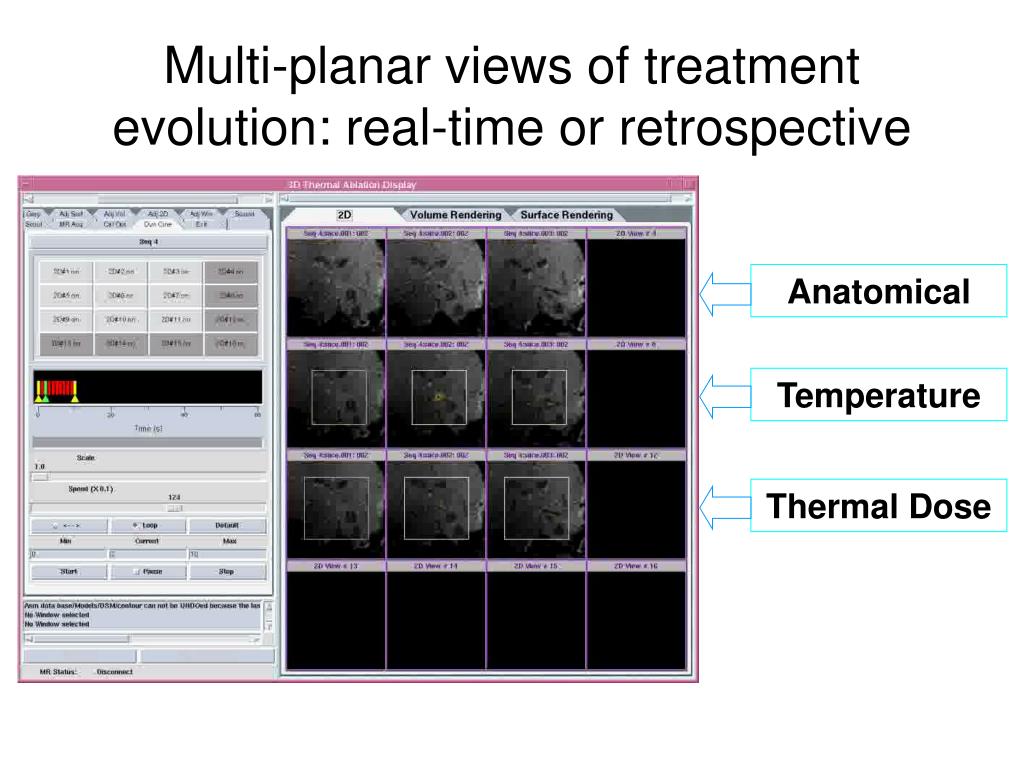
Task: Toggle the 2D#7 view button
Action: point(176,295)
